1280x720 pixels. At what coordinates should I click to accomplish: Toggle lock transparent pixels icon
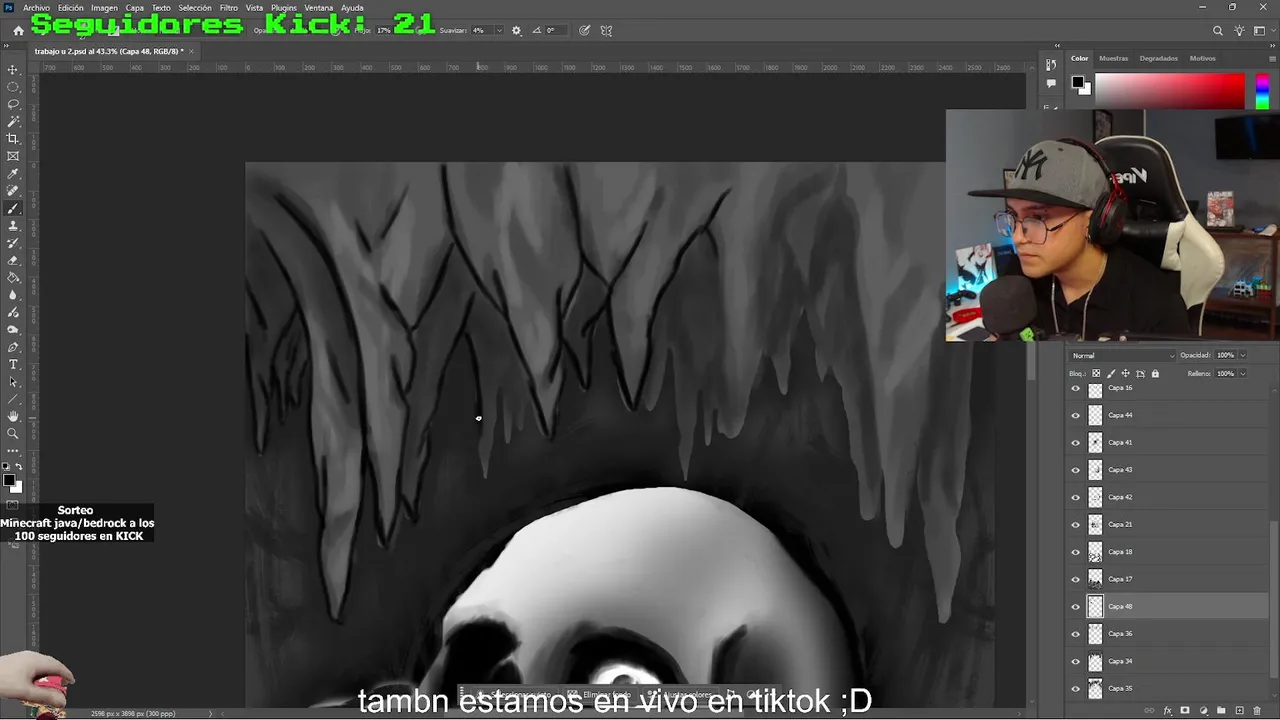click(x=1096, y=374)
